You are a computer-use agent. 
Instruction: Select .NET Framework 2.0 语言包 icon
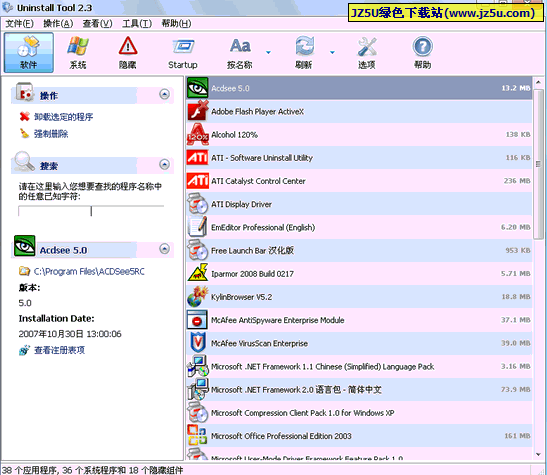click(x=197, y=389)
